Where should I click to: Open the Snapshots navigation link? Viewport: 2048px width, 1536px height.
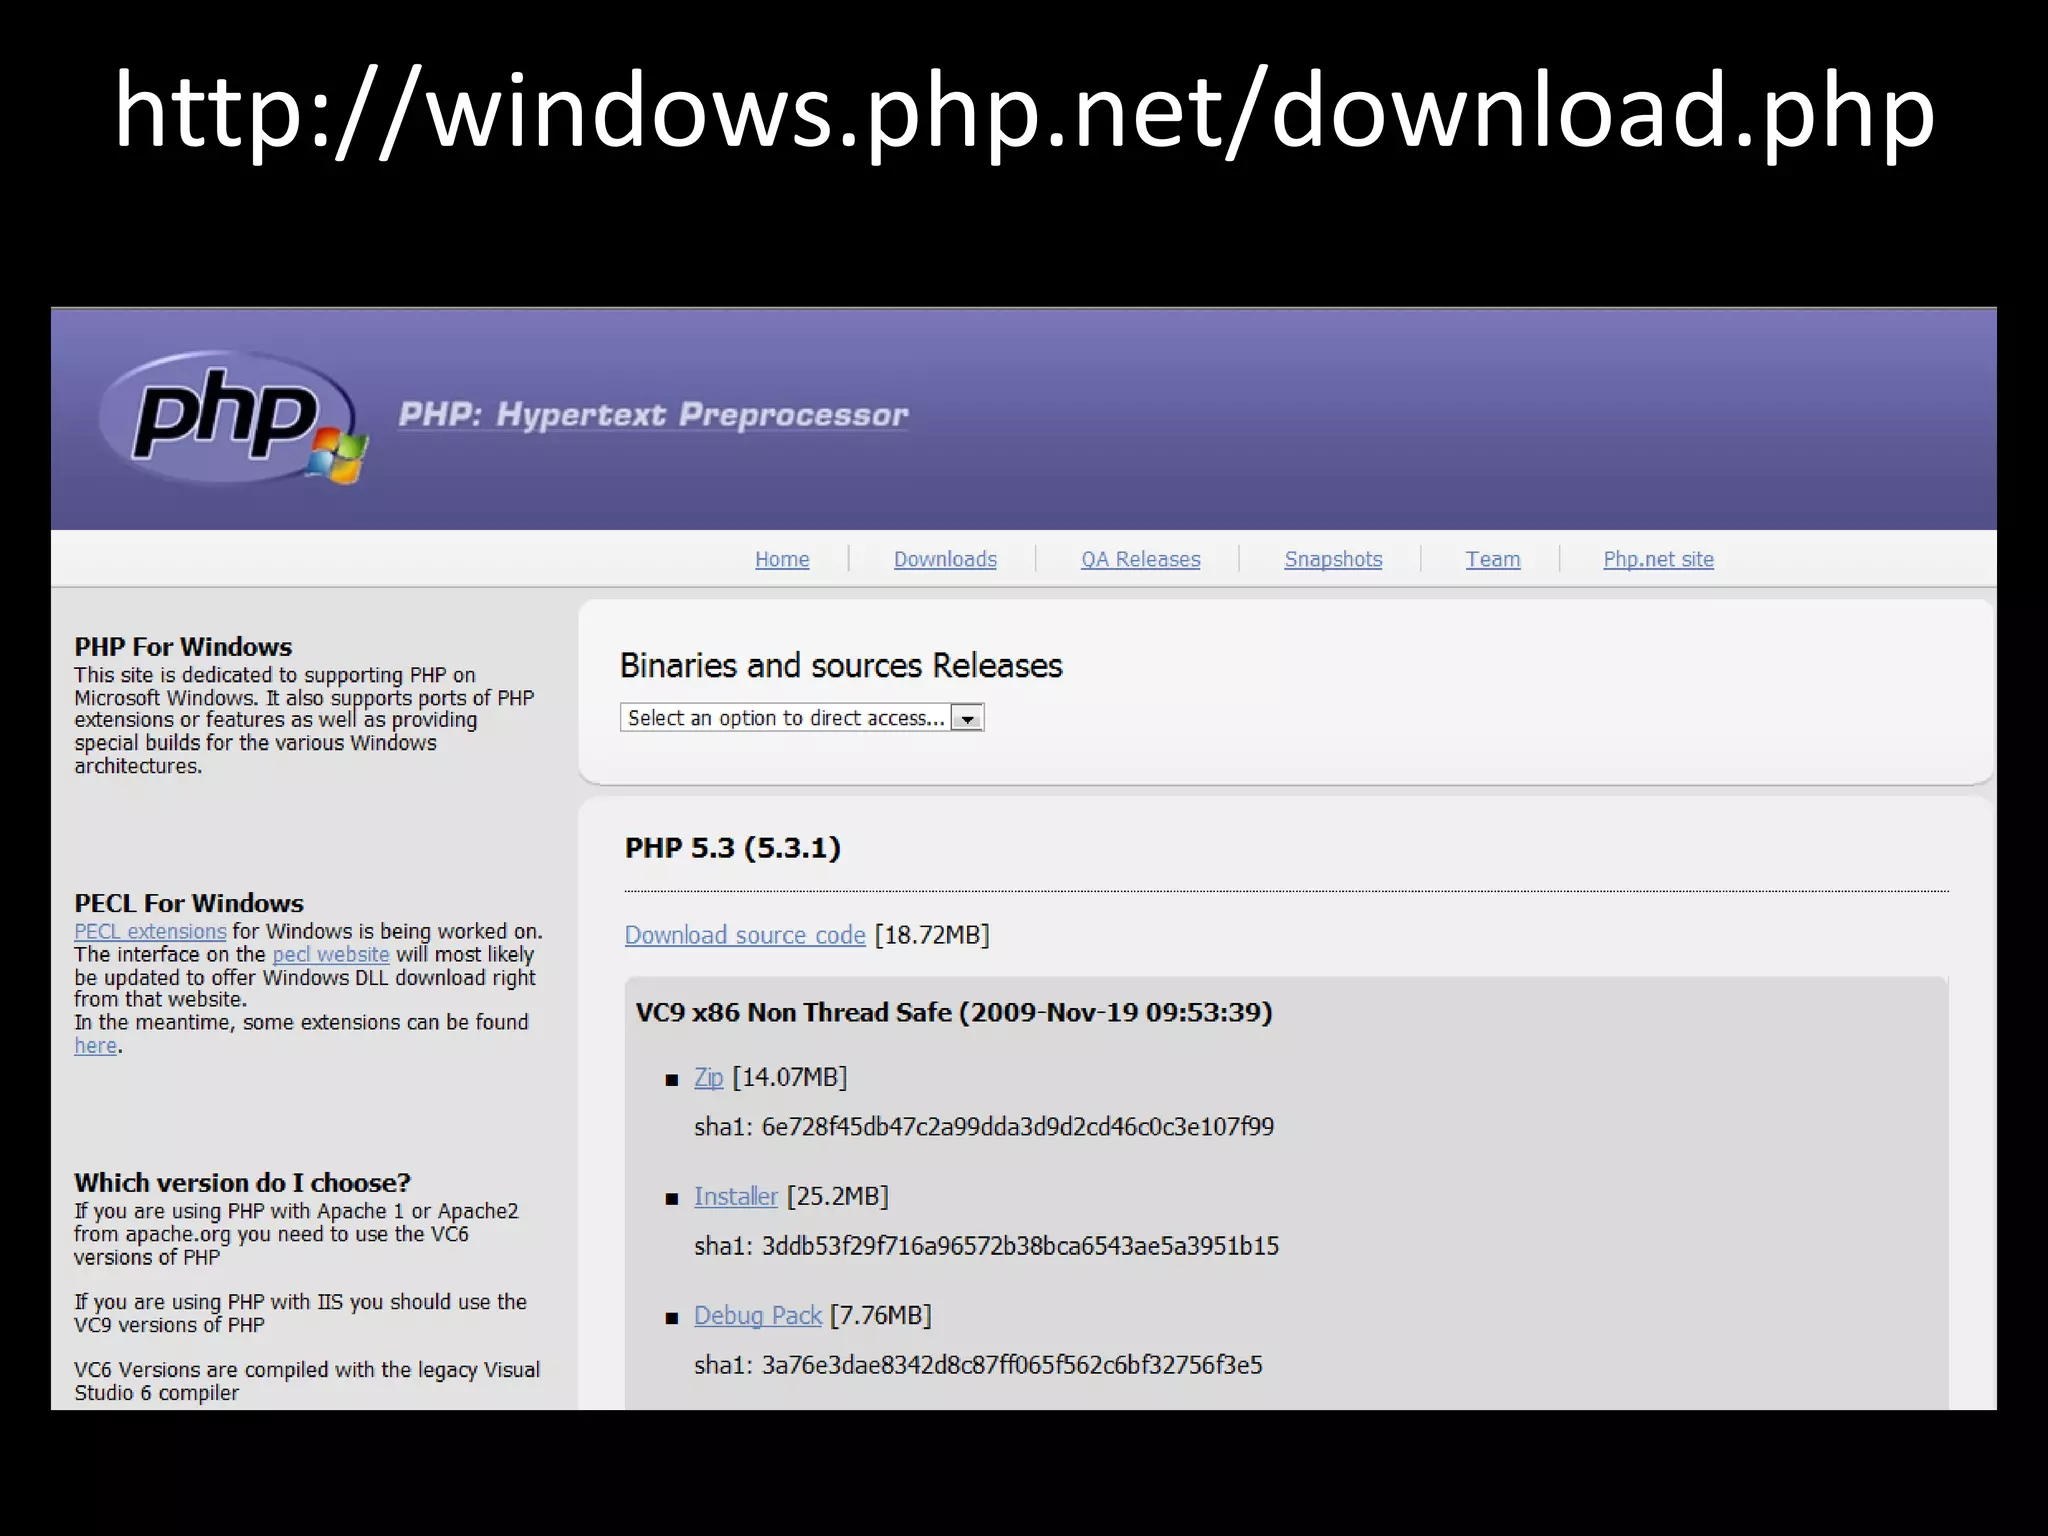click(x=1333, y=559)
